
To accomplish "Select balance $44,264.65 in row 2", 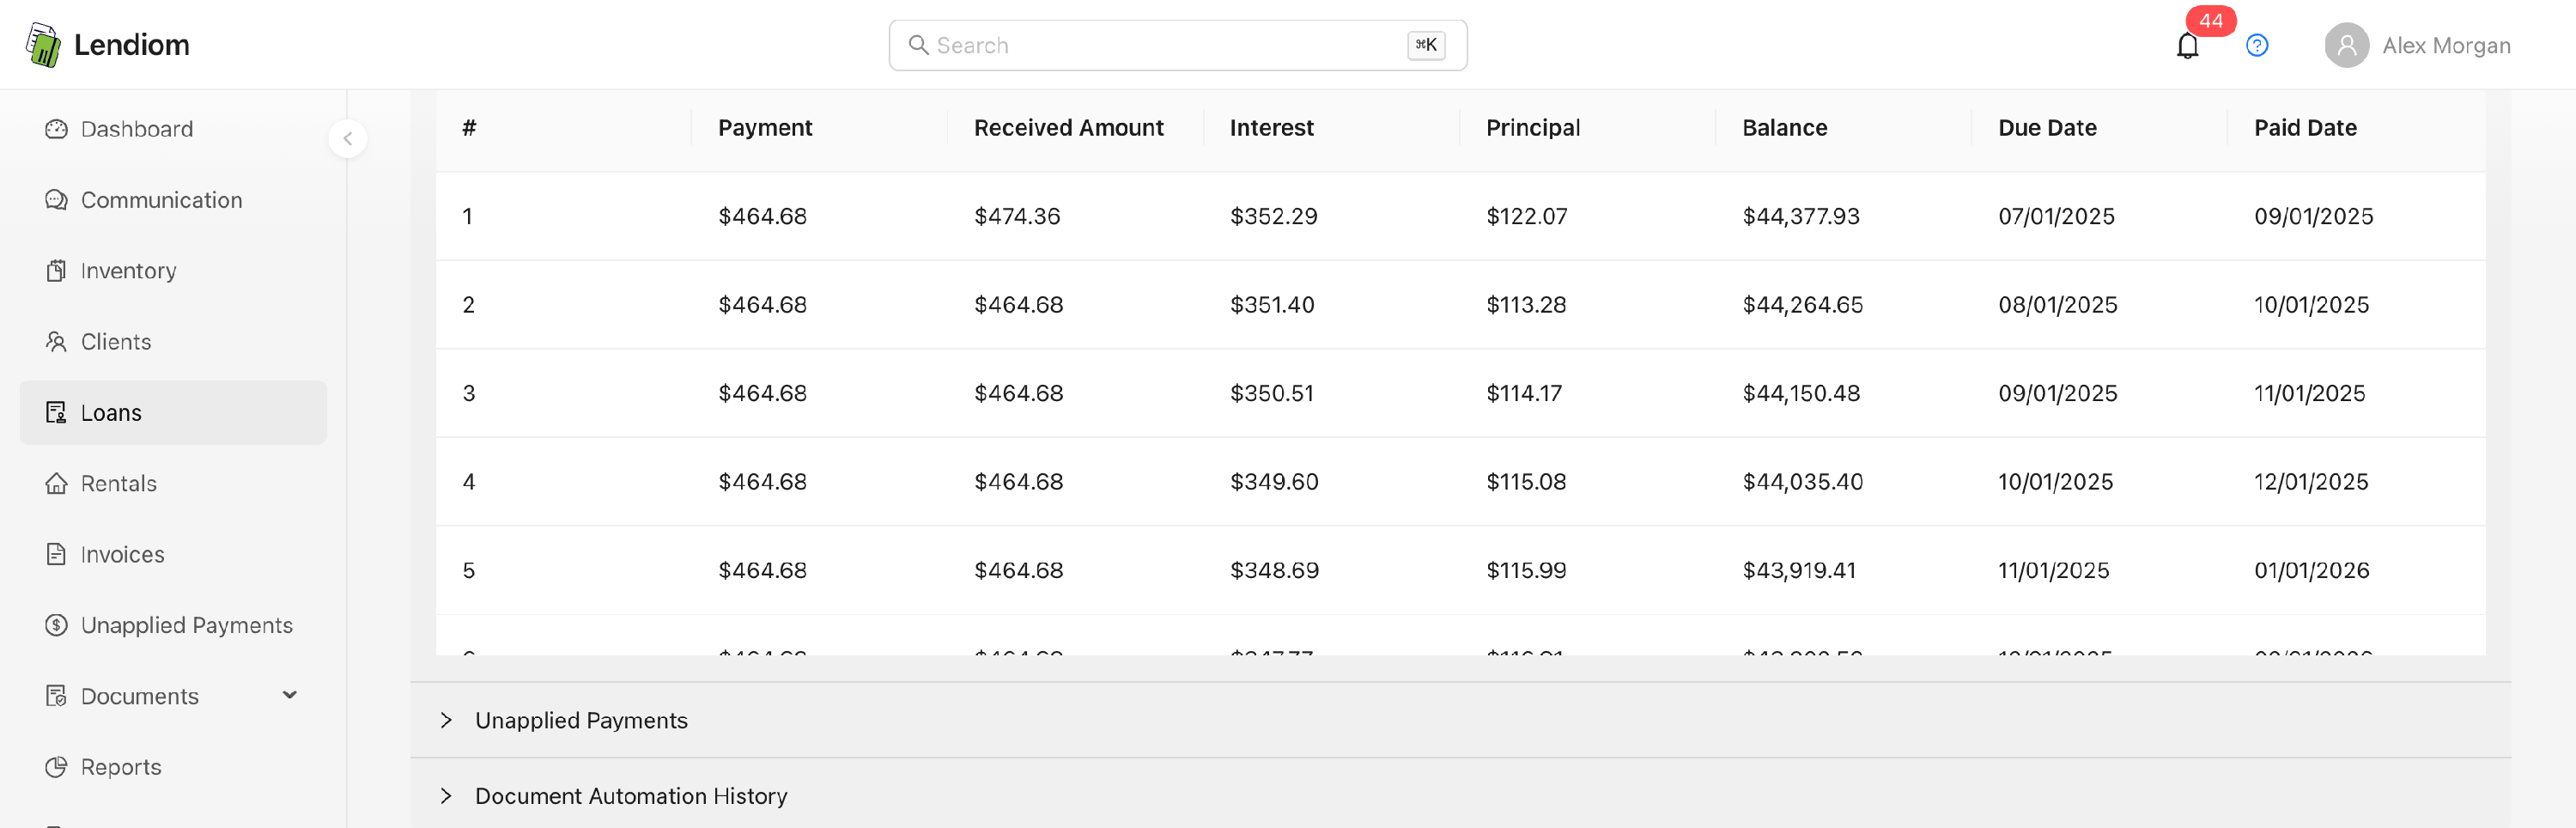I will (1802, 305).
